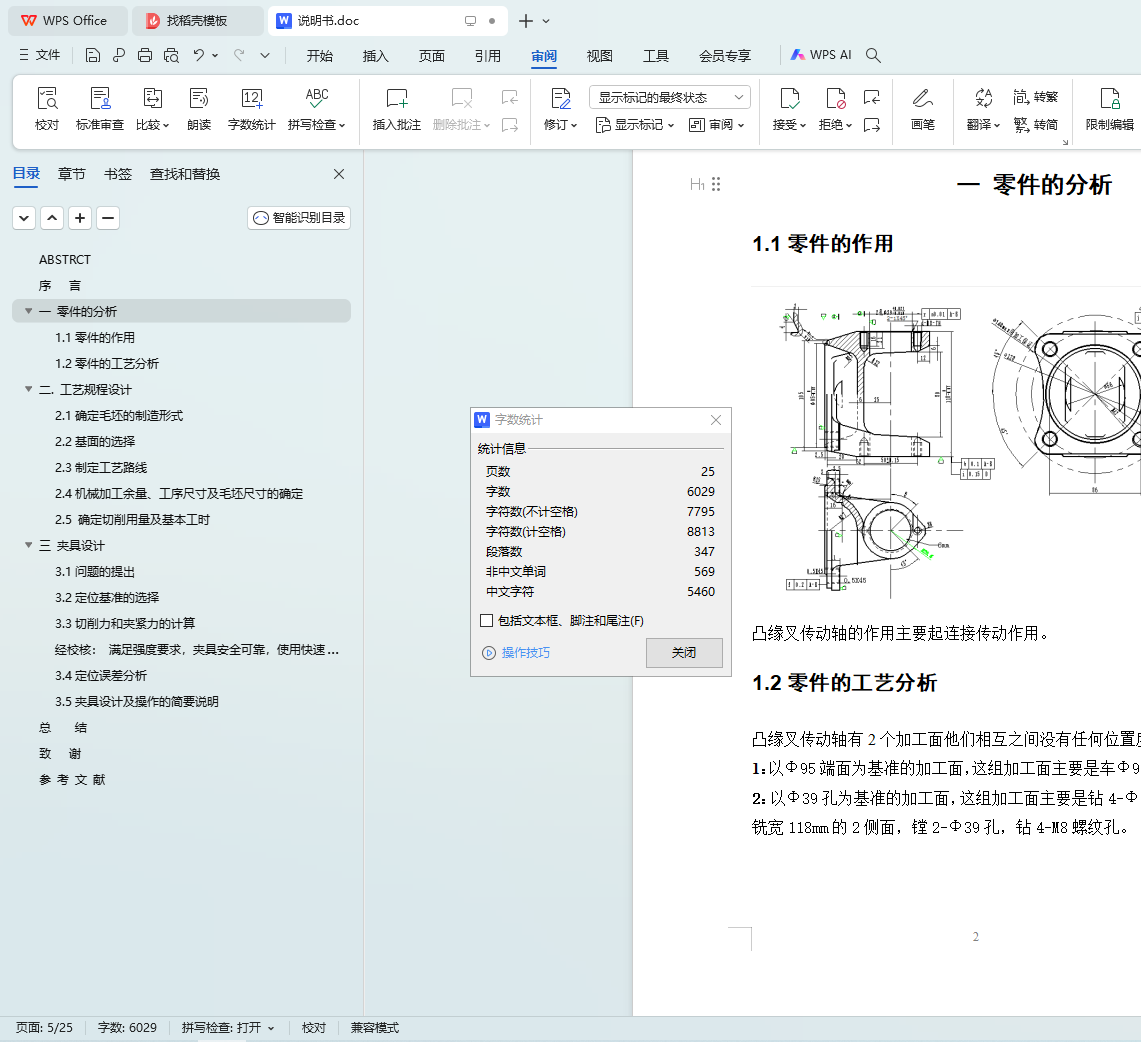Switch to the 视图 ribbon tab
This screenshot has width=1141, height=1042.
click(x=599, y=56)
